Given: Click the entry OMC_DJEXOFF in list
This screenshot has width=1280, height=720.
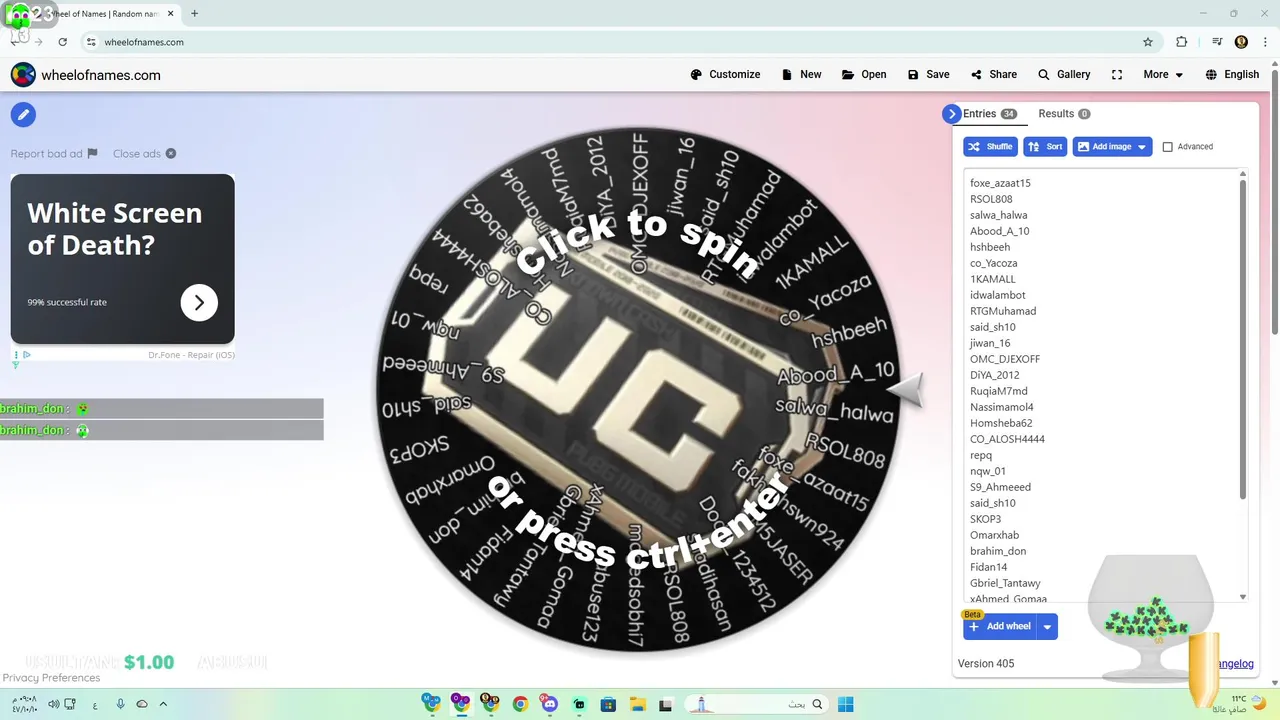Looking at the screenshot, I should [x=1005, y=359].
